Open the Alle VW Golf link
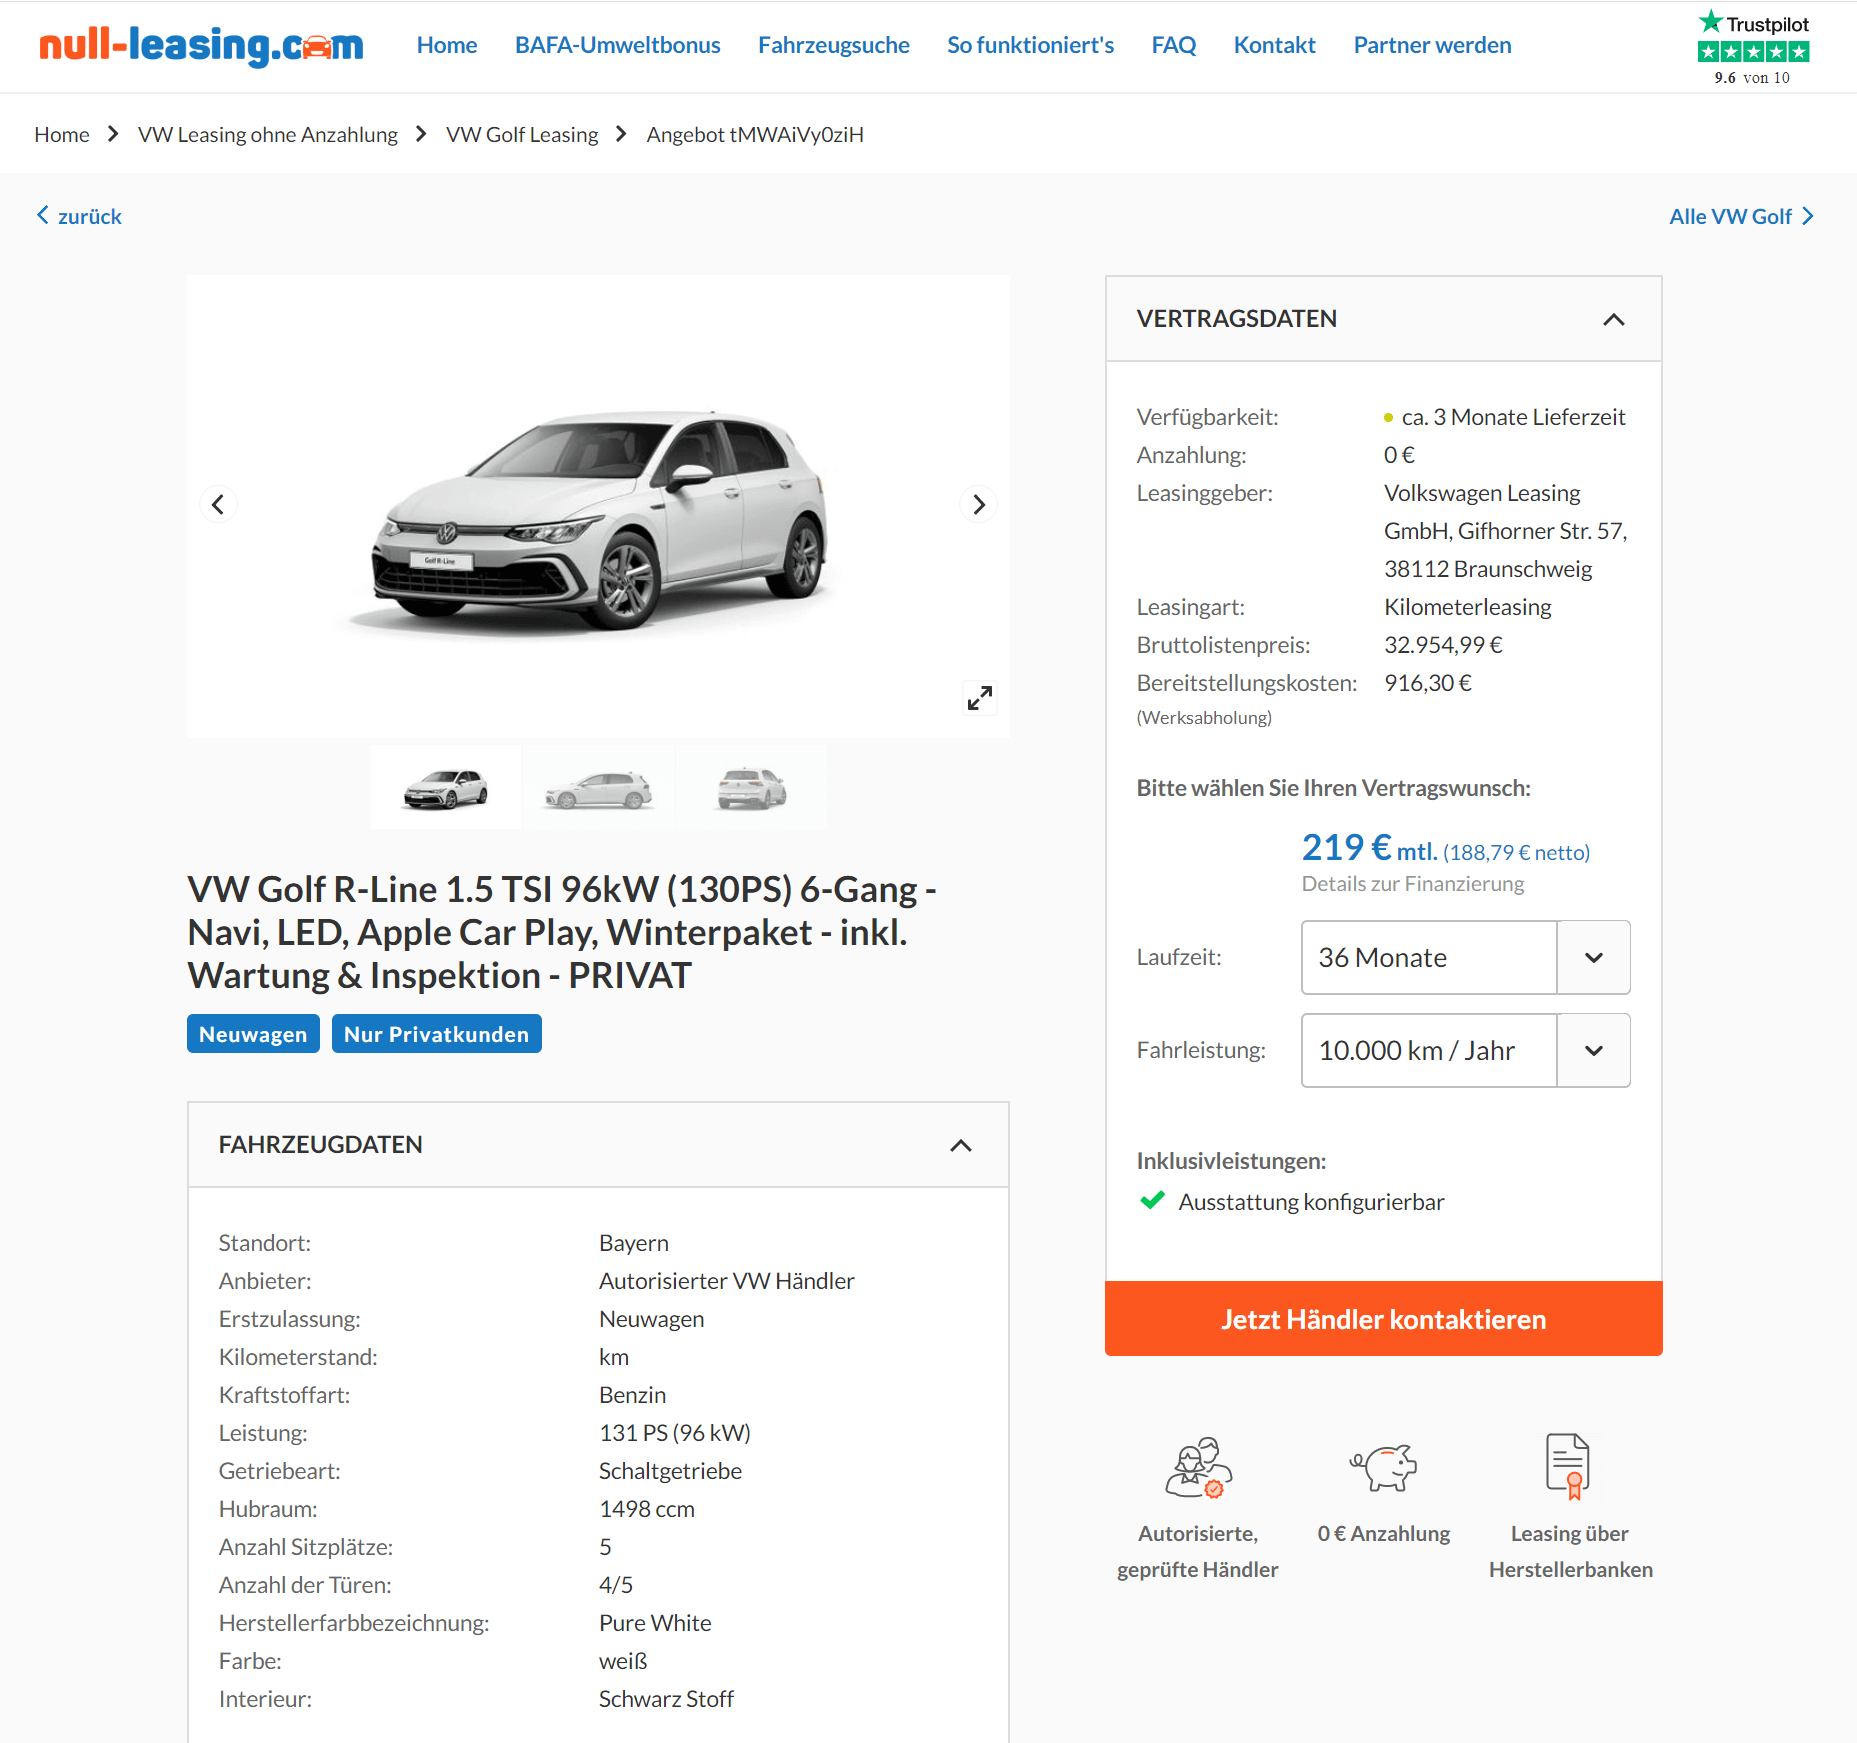Screen dimensions: 1857x1743 click(1741, 216)
